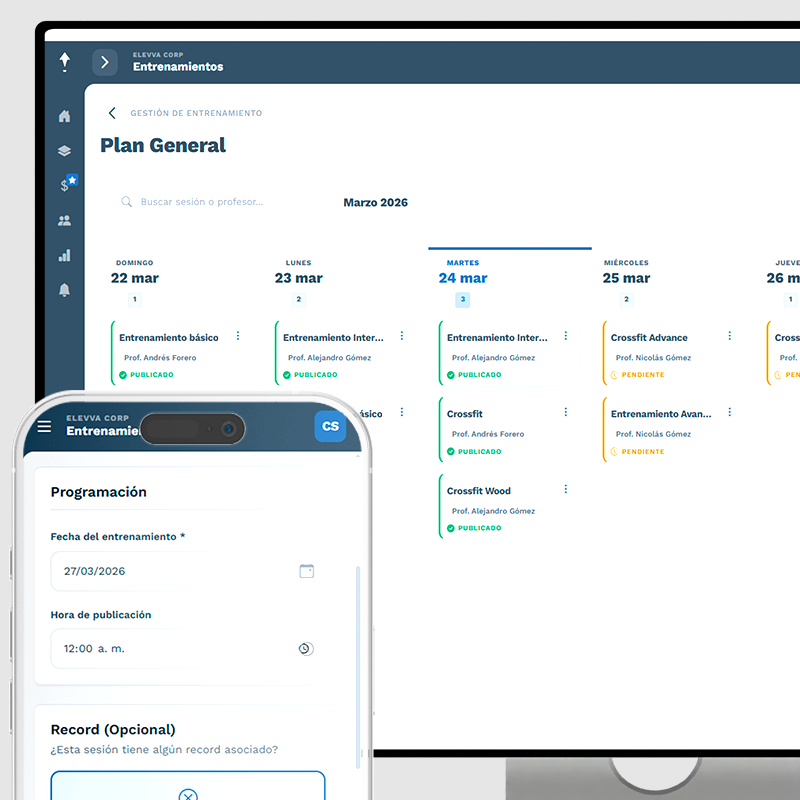The image size is (800, 800).
Task: Open the users group sidebar icon
Action: [65, 221]
